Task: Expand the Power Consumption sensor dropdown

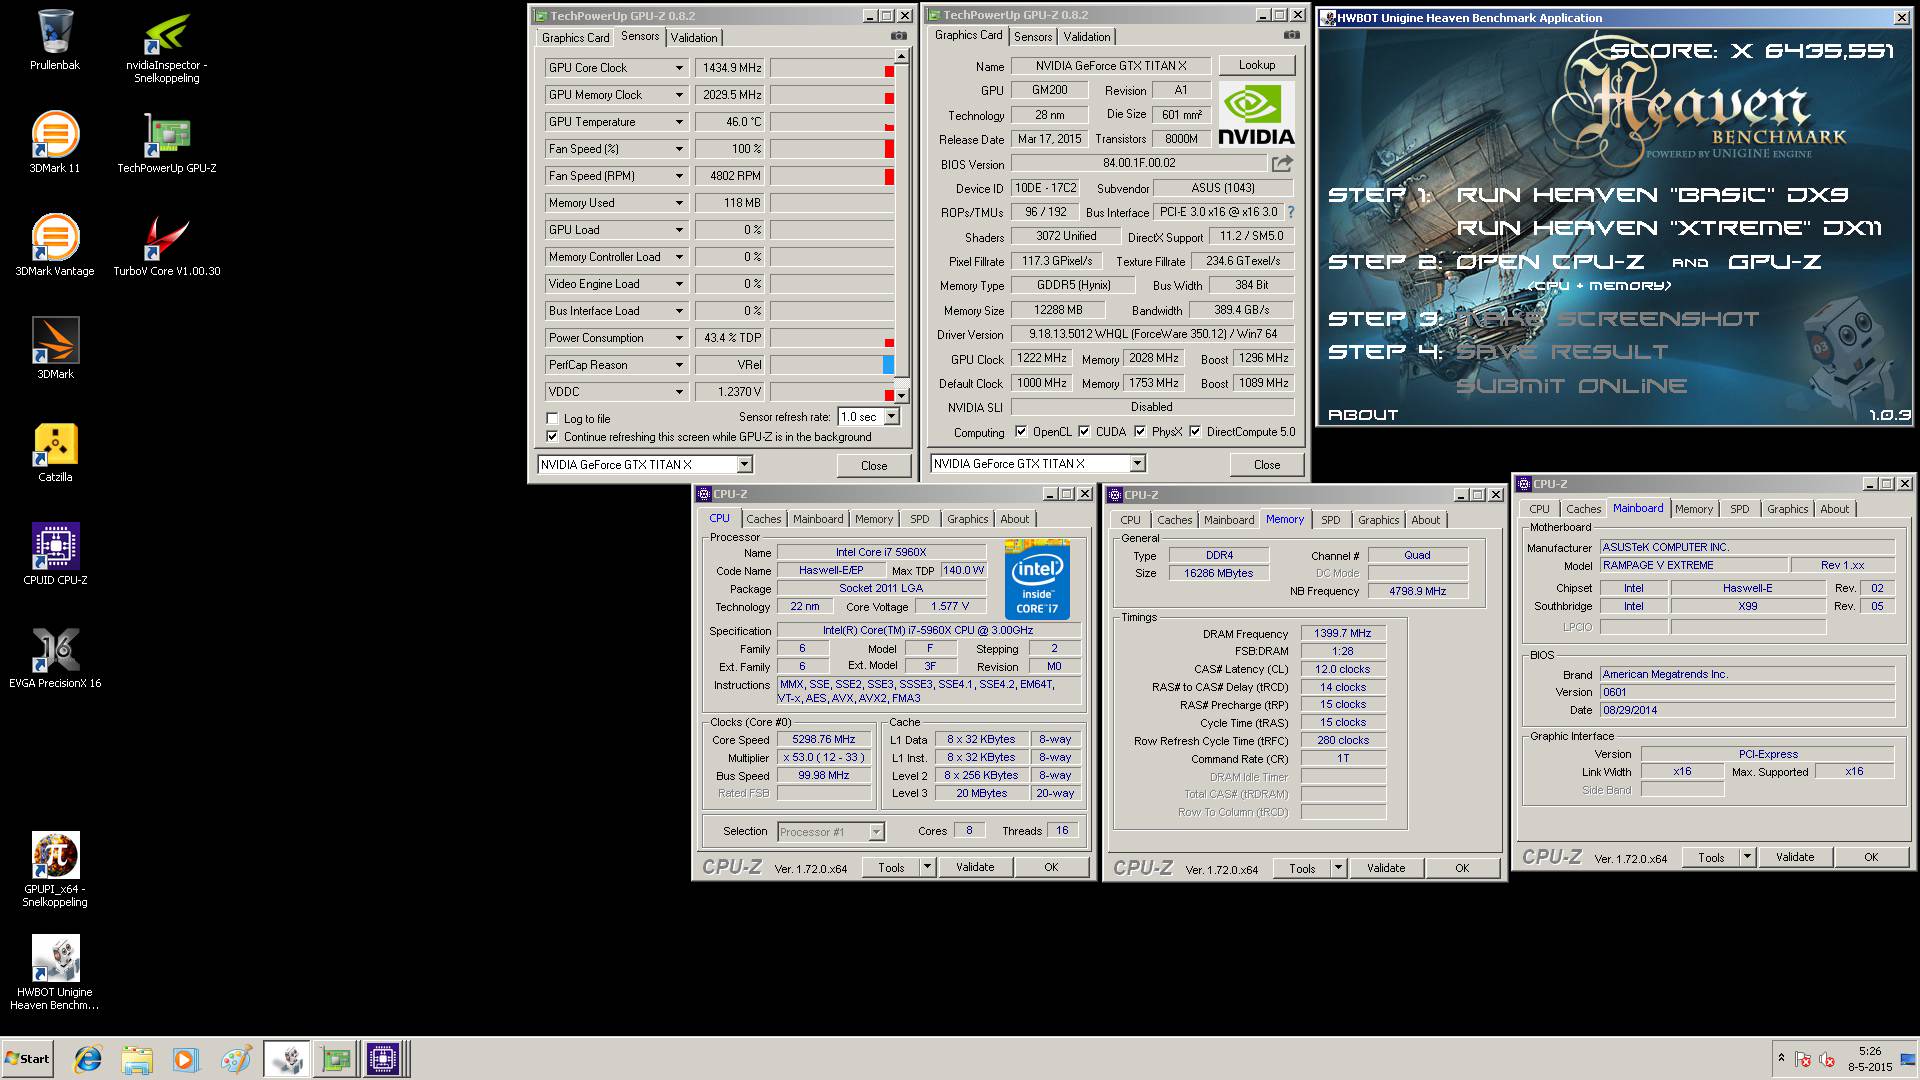Action: (679, 338)
